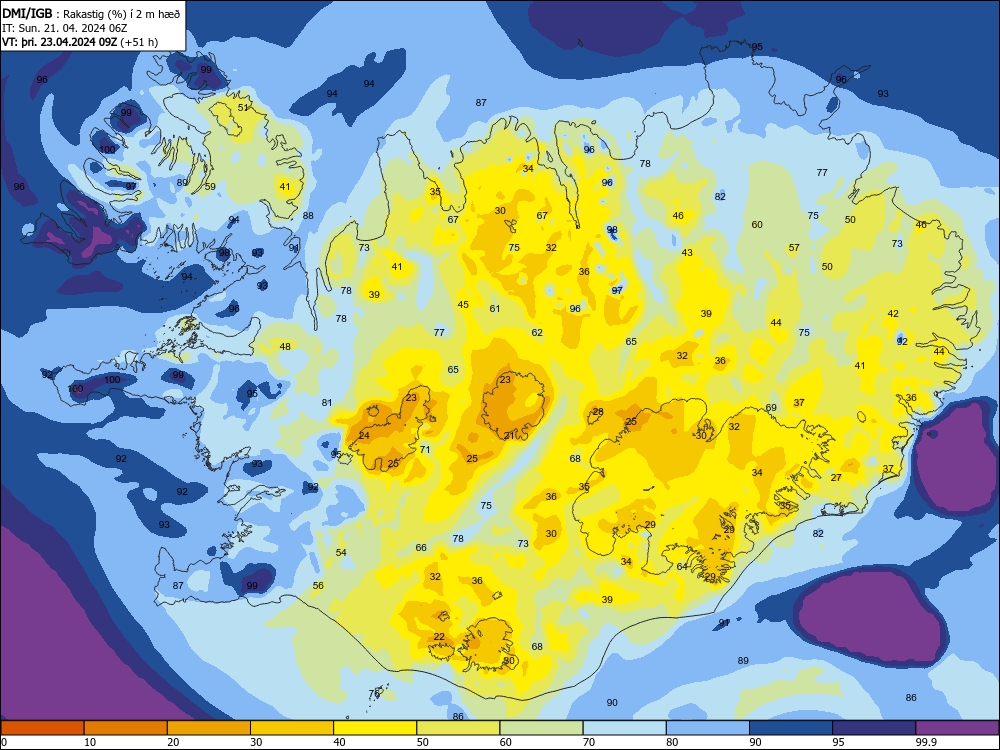Select the map value '45'
The width and height of the screenshot is (1000, 750).
tap(463, 304)
